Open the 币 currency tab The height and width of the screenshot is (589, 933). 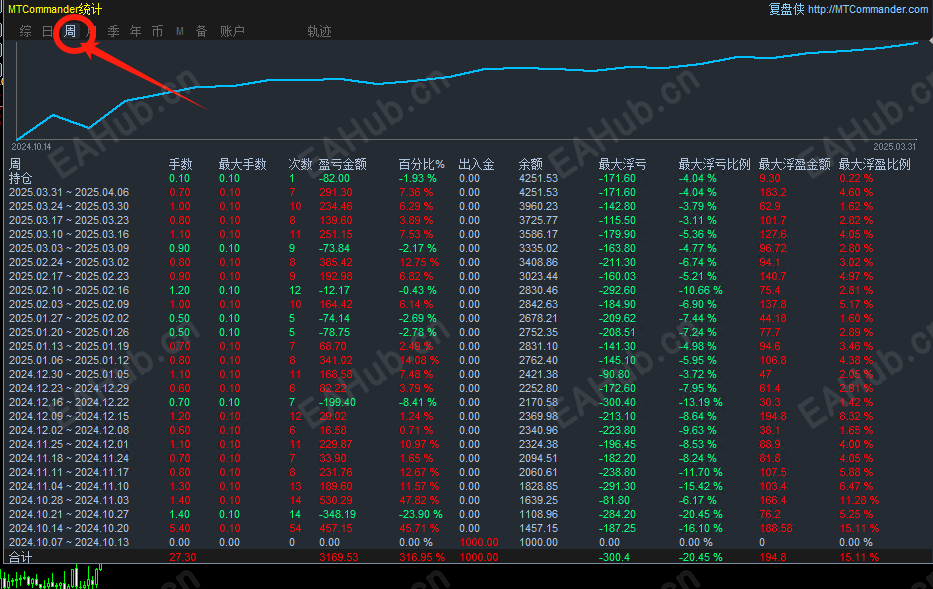(x=157, y=31)
